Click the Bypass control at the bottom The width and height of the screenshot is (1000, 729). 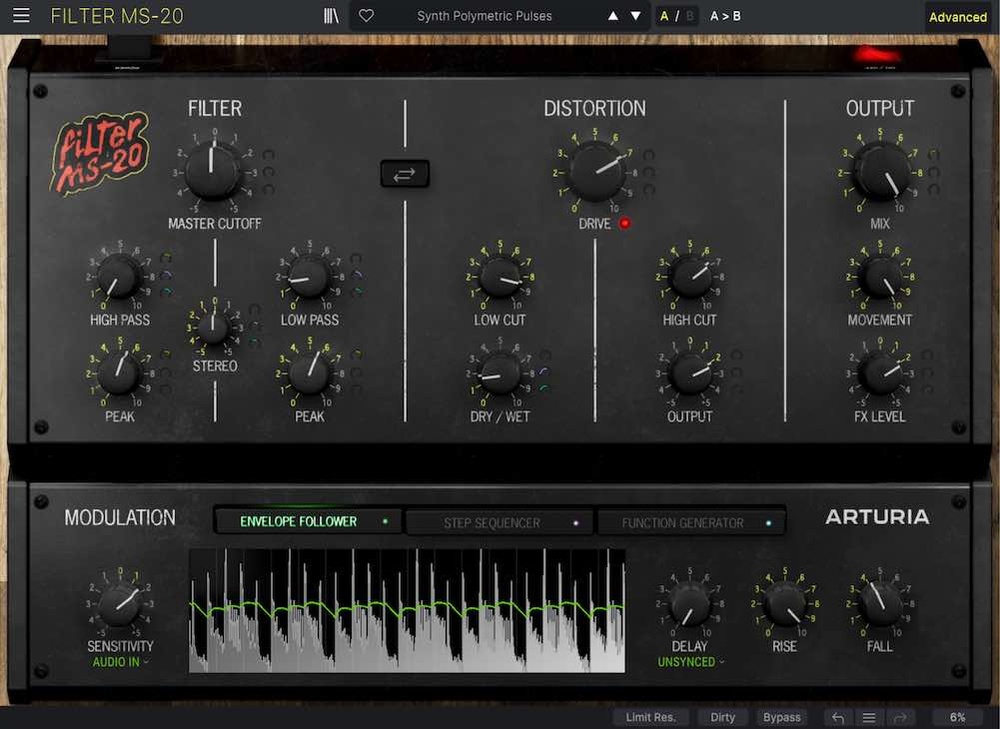click(782, 716)
